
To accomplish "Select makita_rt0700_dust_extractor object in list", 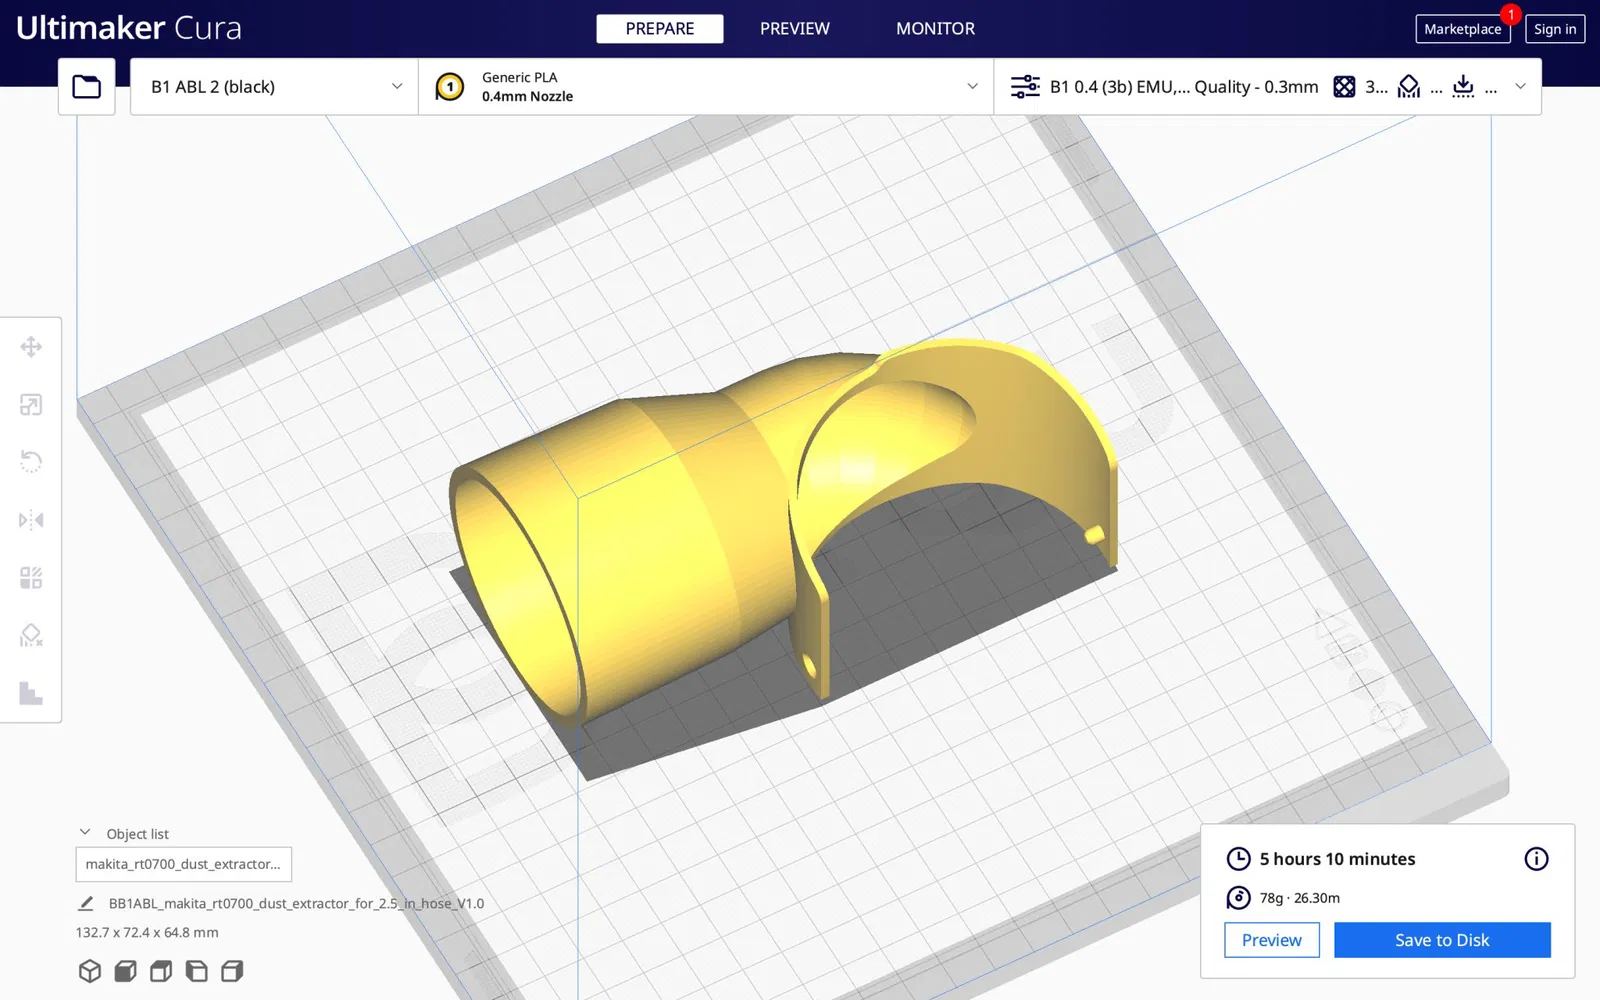I will (x=184, y=864).
